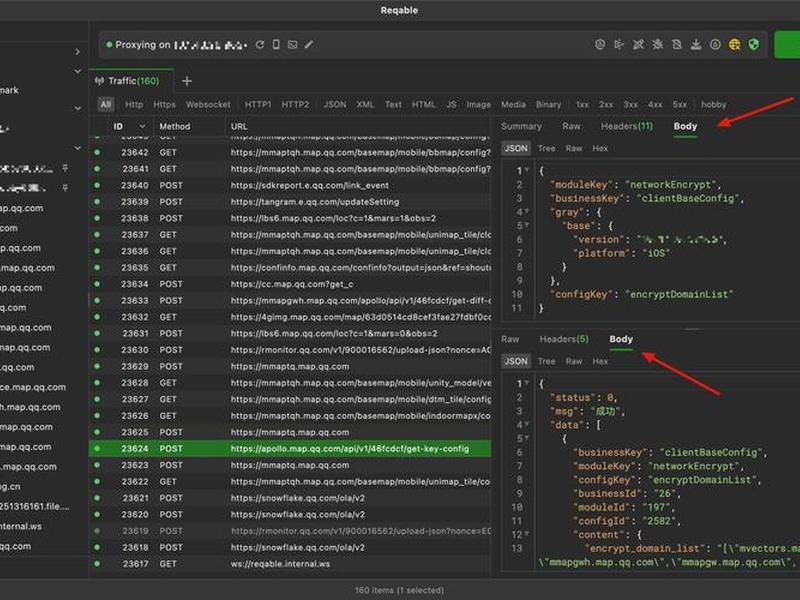Open the request Headers(11) tab

627,126
